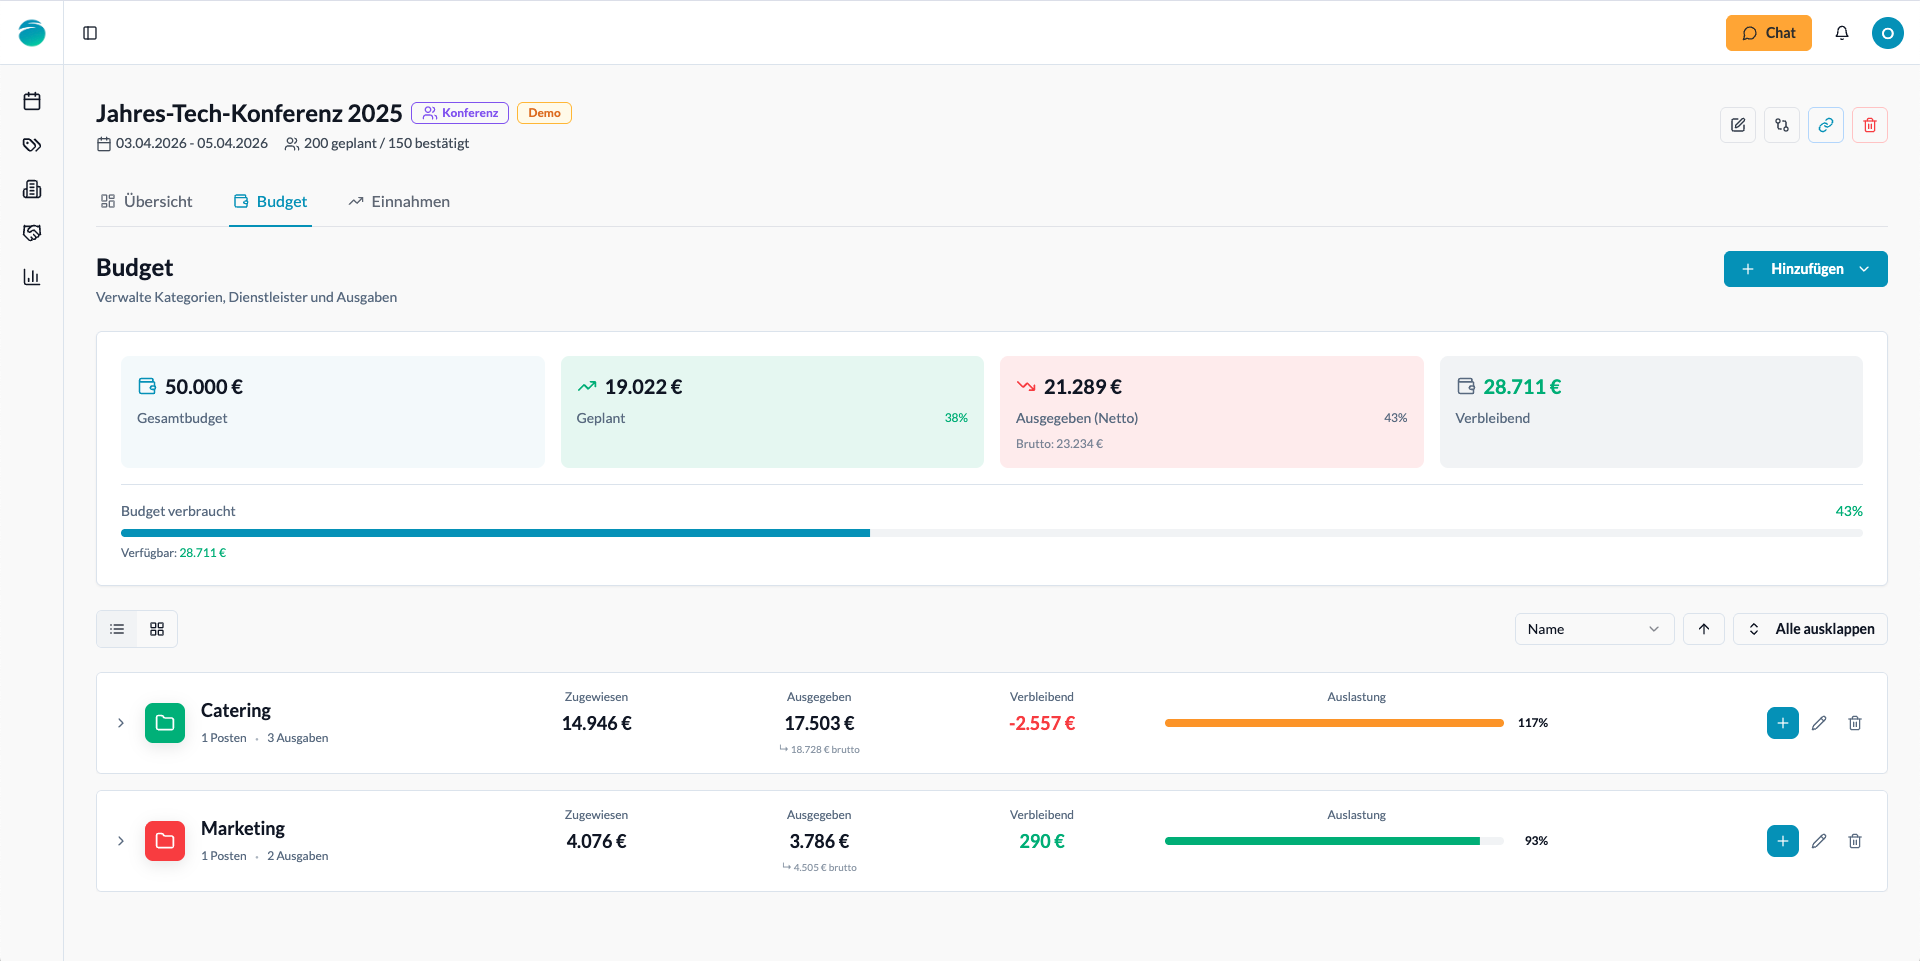Toggle the sidebar panel icon
Viewport: 1920px width, 961px height.
point(90,33)
